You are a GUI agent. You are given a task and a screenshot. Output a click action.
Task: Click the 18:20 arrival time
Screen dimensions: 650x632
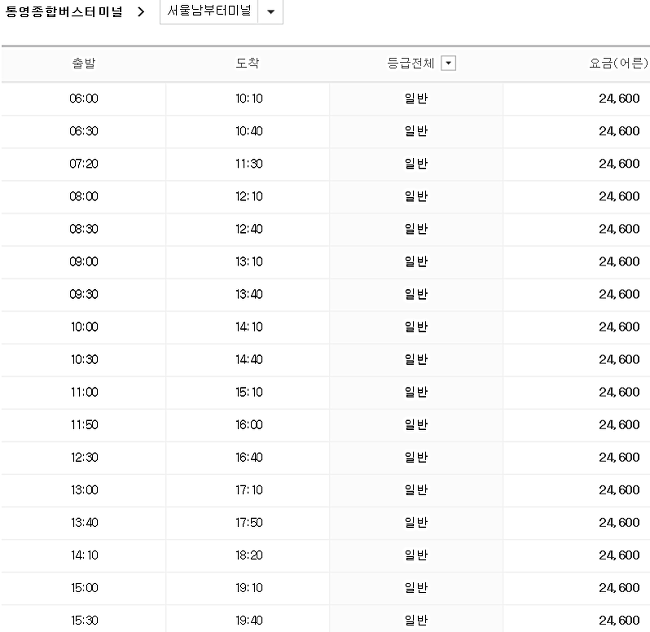pyautogui.click(x=249, y=555)
